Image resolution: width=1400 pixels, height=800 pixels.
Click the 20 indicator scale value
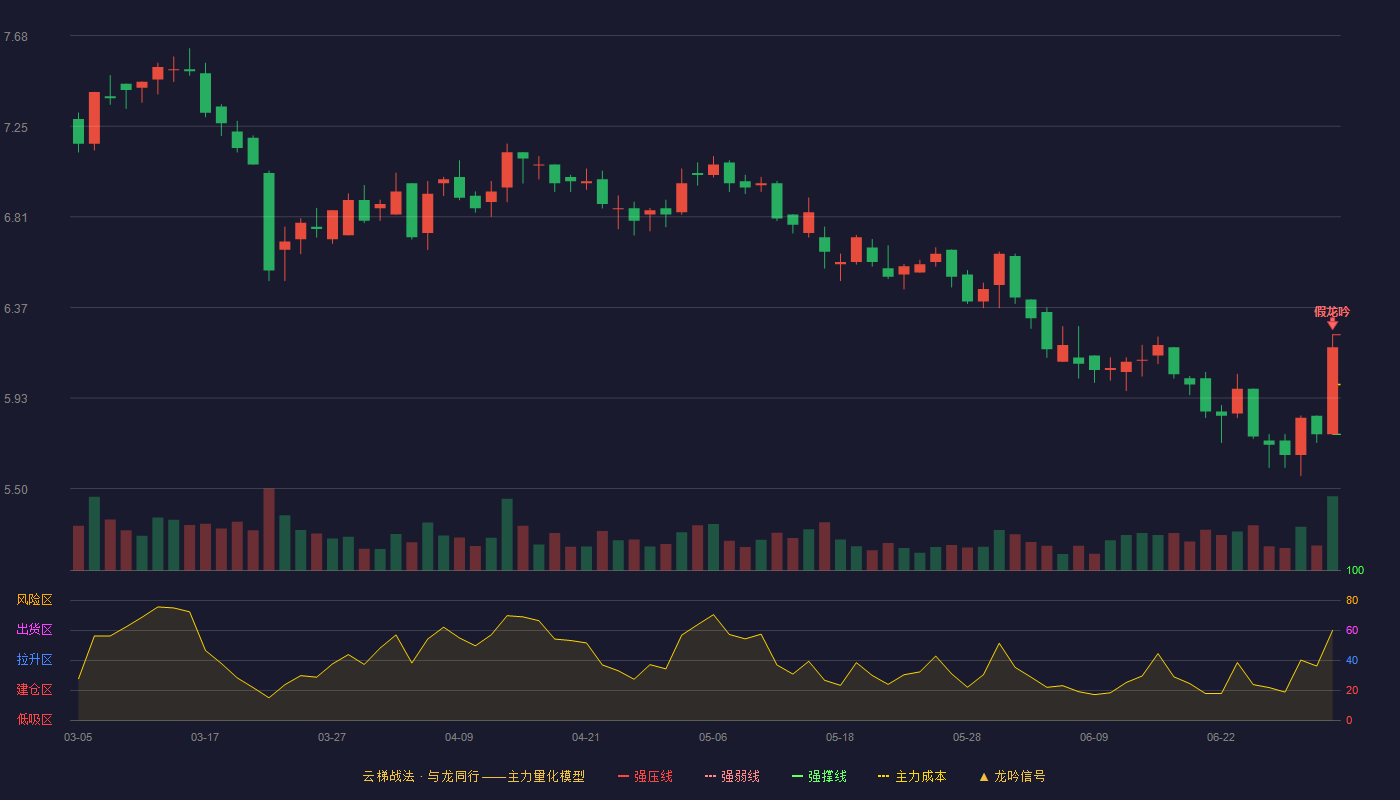1352,690
